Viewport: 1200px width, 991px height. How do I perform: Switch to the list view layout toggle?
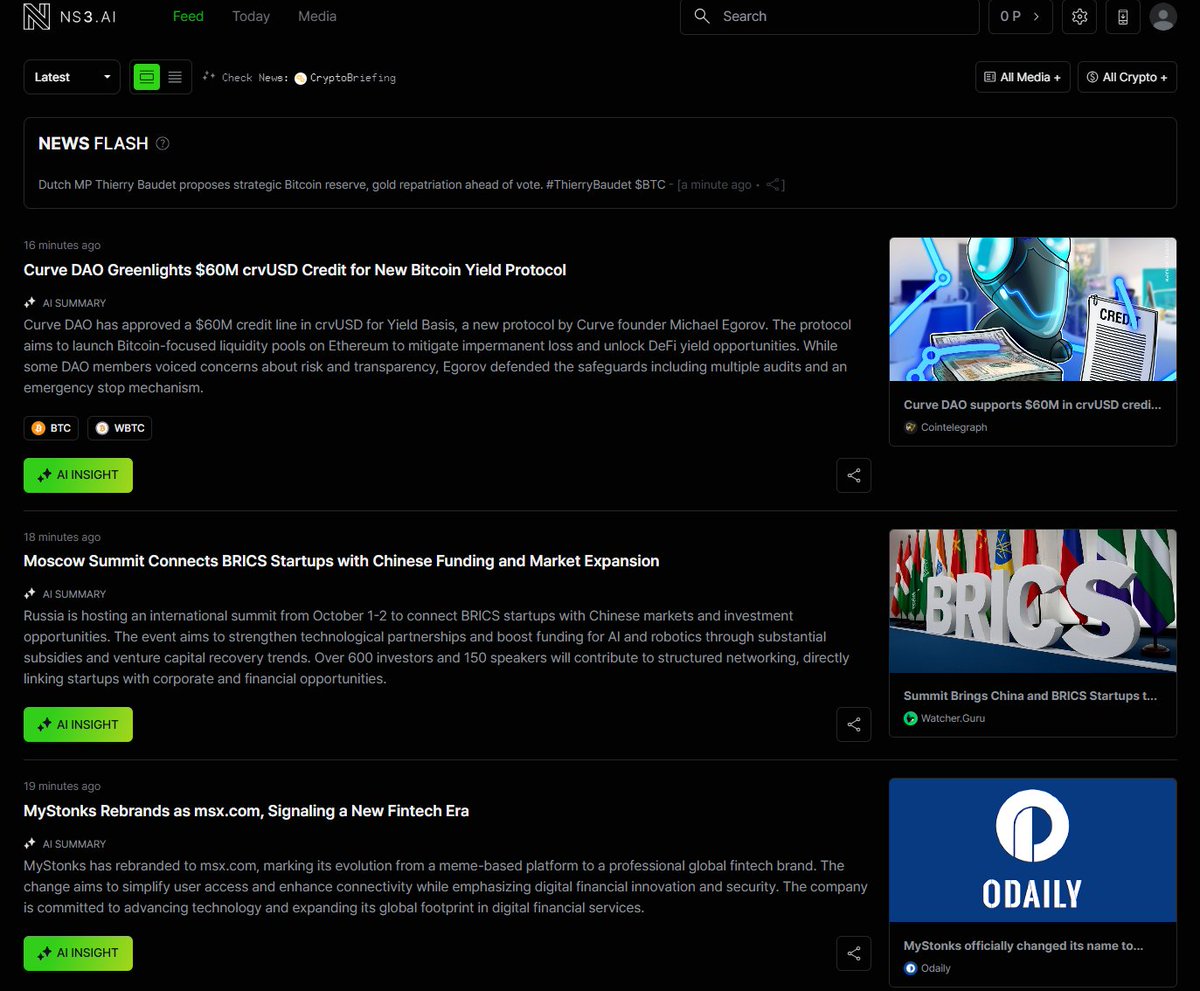[x=175, y=77]
